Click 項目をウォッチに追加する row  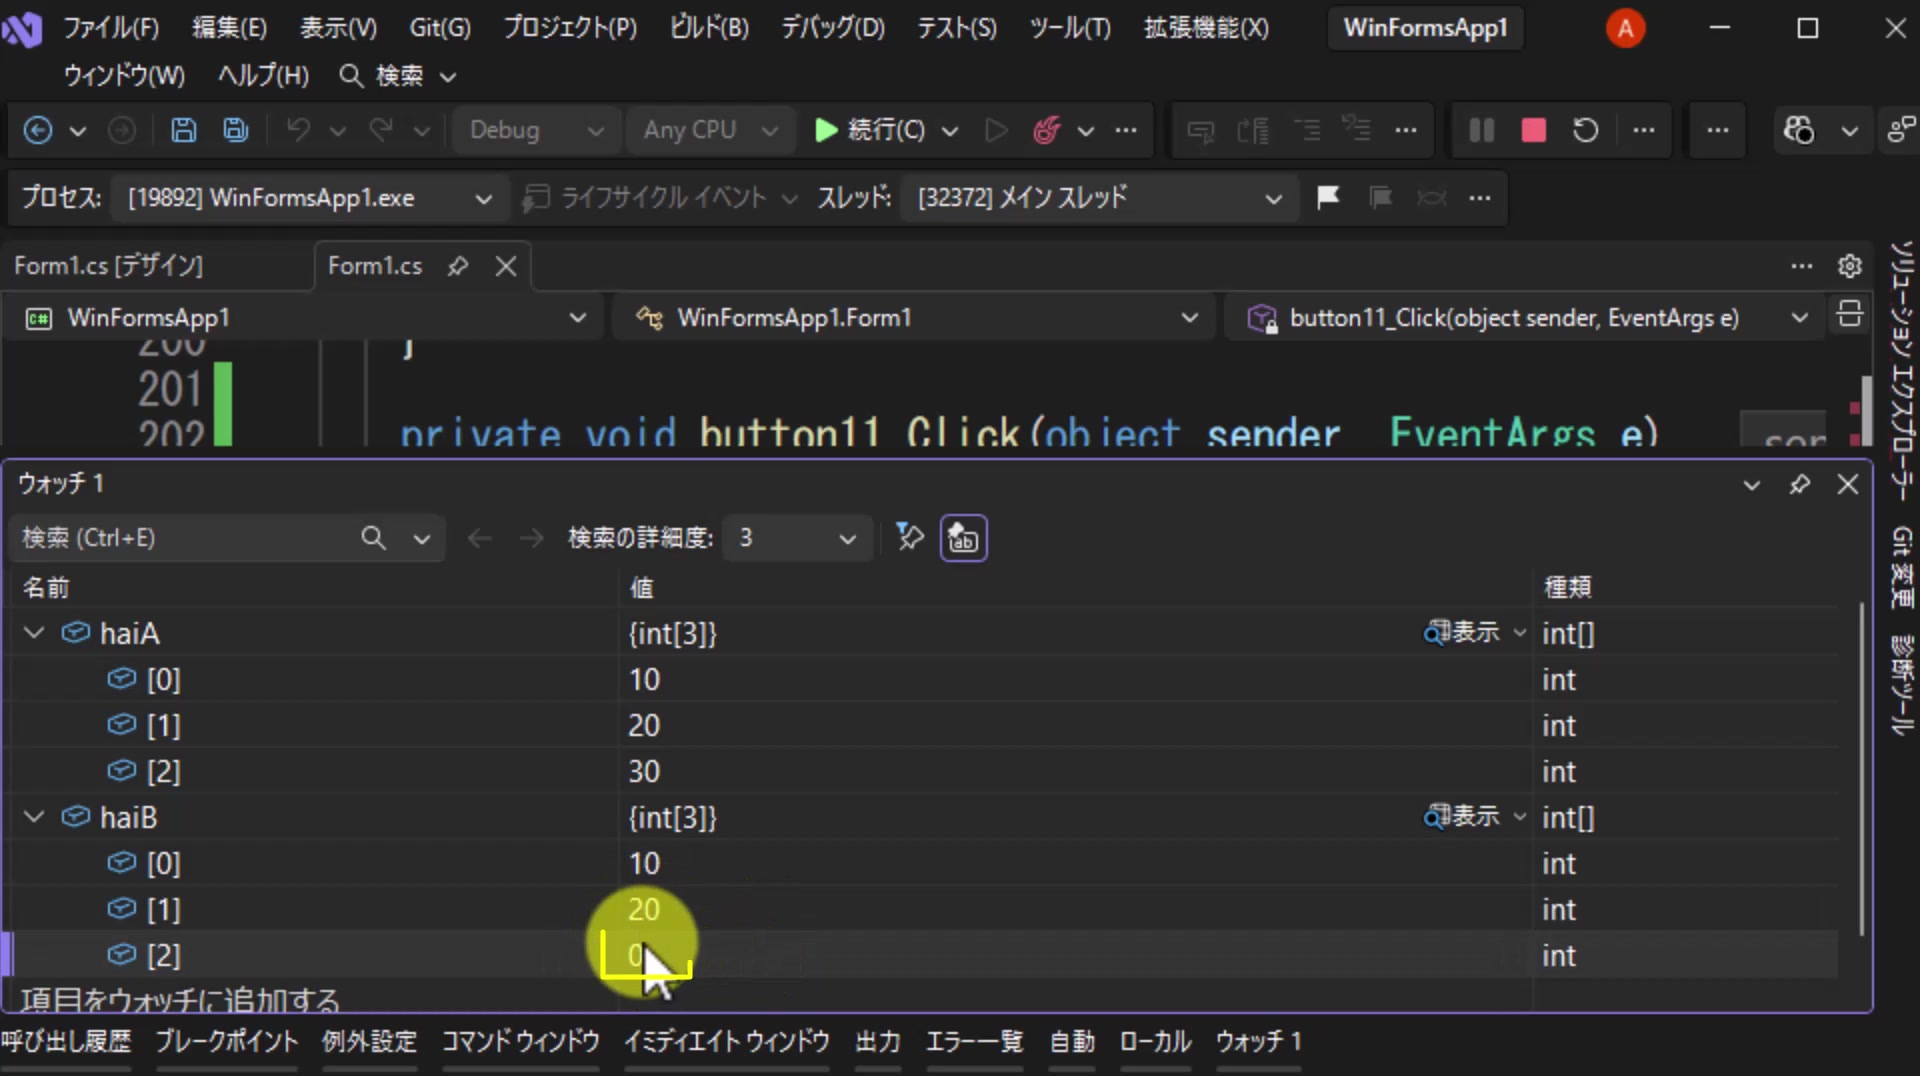[x=181, y=998]
